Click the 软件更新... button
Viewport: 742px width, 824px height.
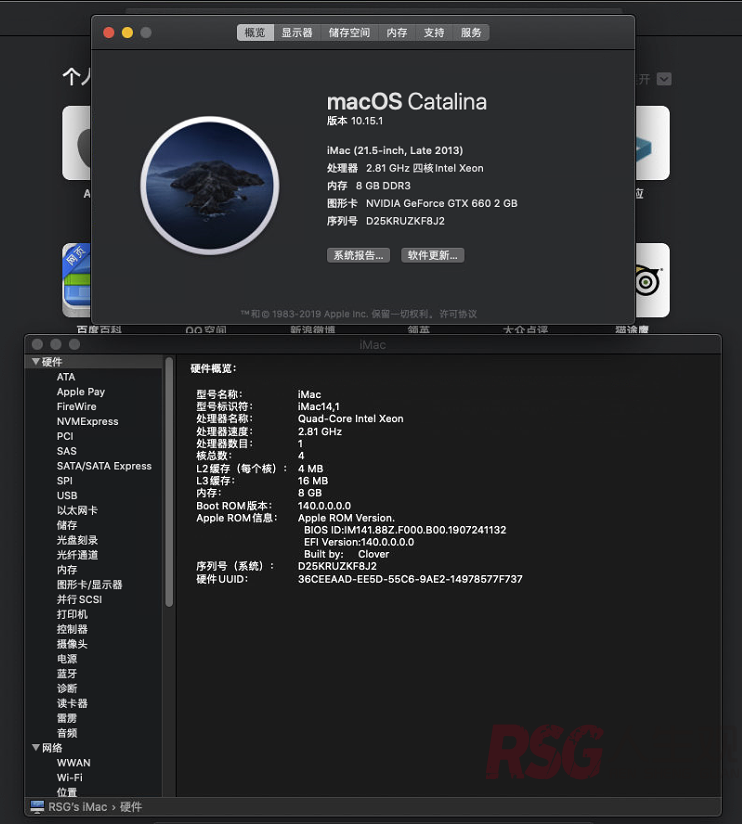(x=432, y=255)
